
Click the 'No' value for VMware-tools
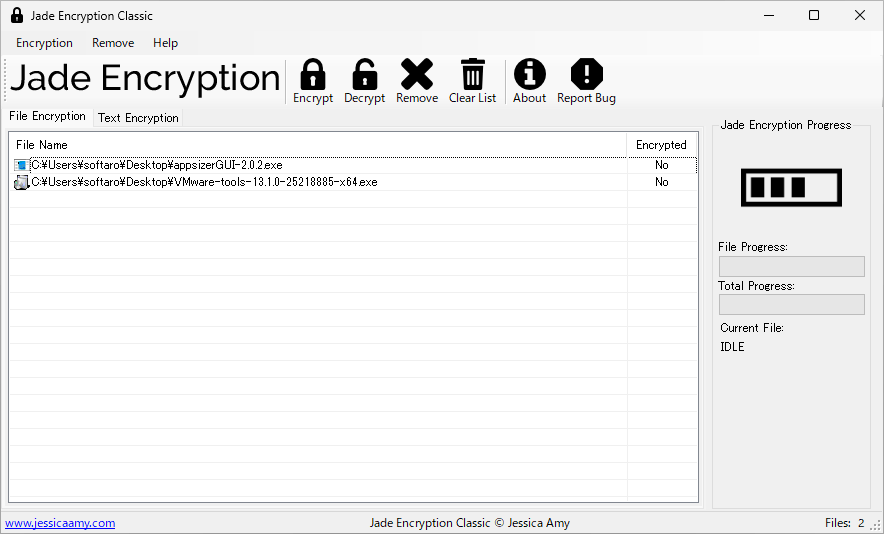662,182
